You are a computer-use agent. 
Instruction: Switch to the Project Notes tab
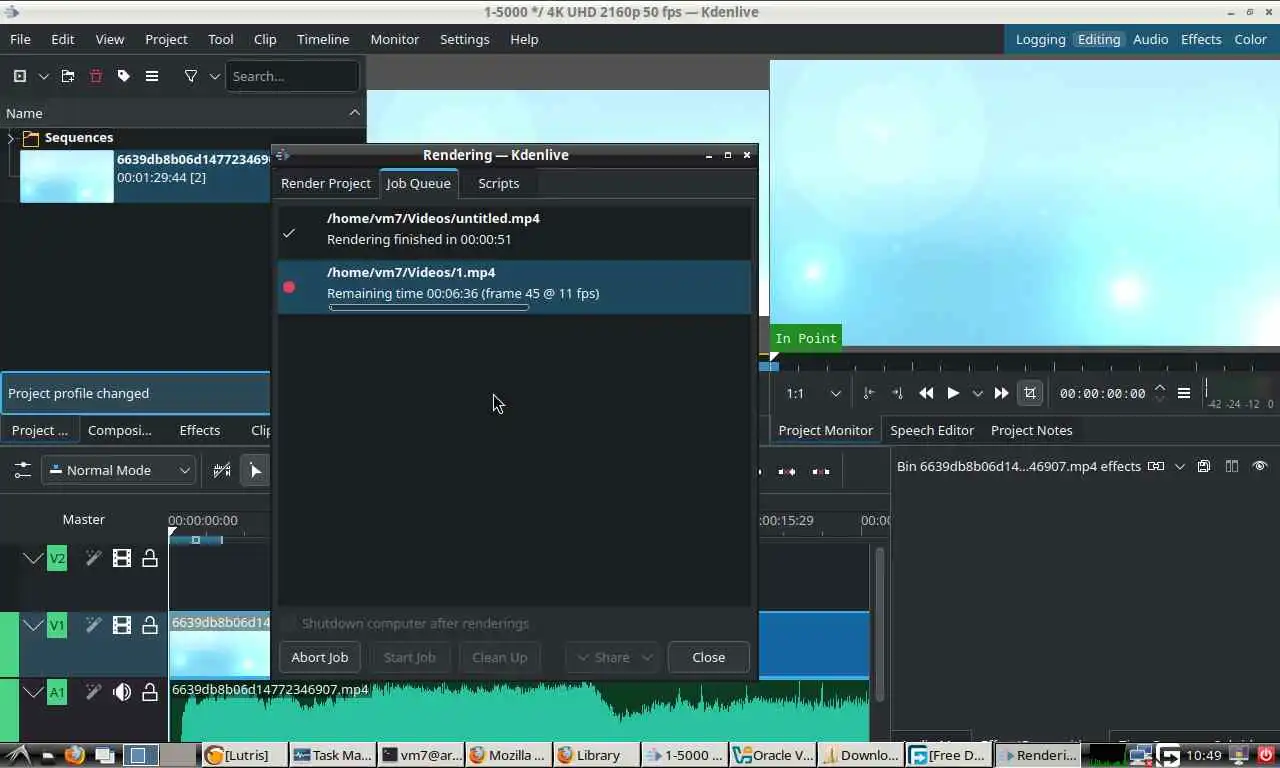point(1031,430)
